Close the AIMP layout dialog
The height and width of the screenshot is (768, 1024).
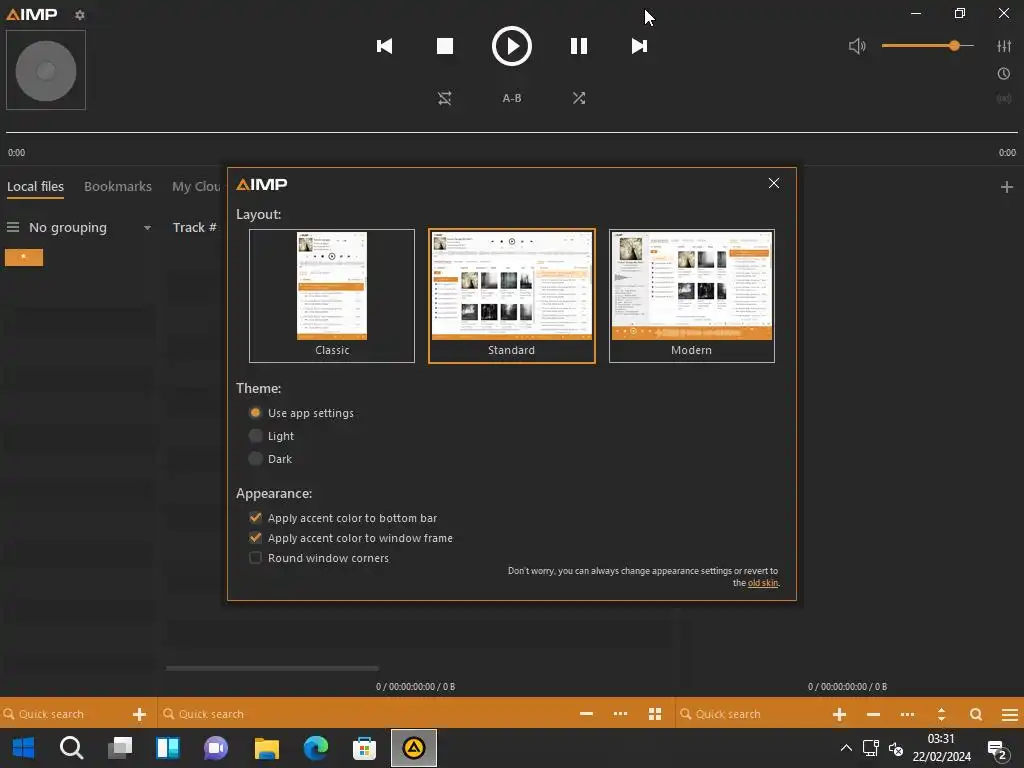[x=774, y=184]
